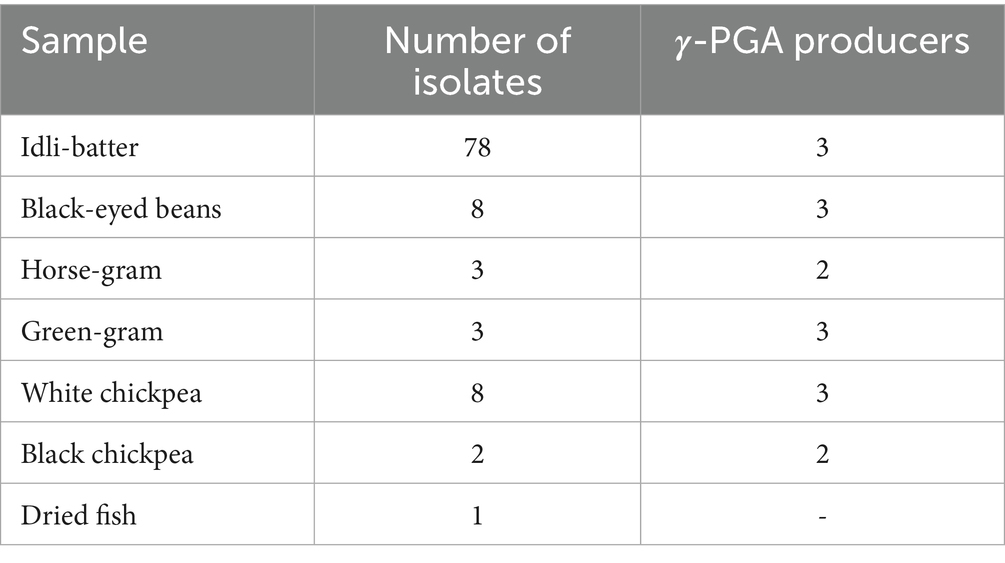Click the "γ-PGA producers" column header

coord(822,41)
